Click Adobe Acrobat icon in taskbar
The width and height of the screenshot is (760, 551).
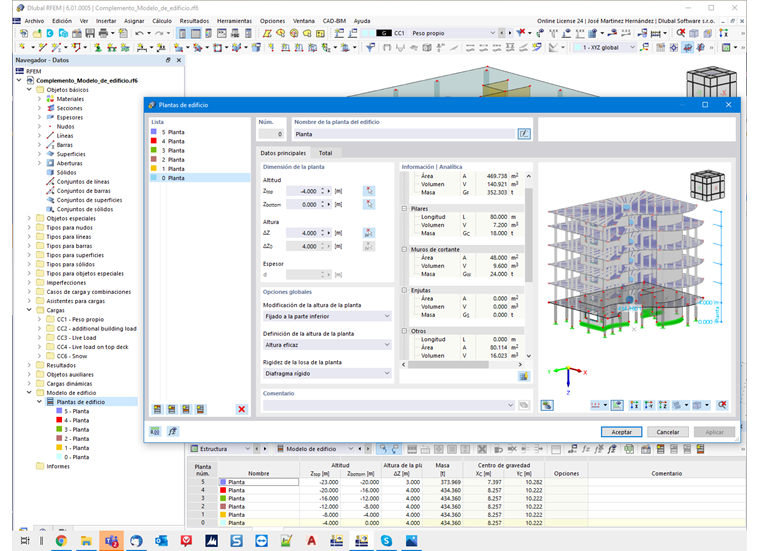click(311, 541)
